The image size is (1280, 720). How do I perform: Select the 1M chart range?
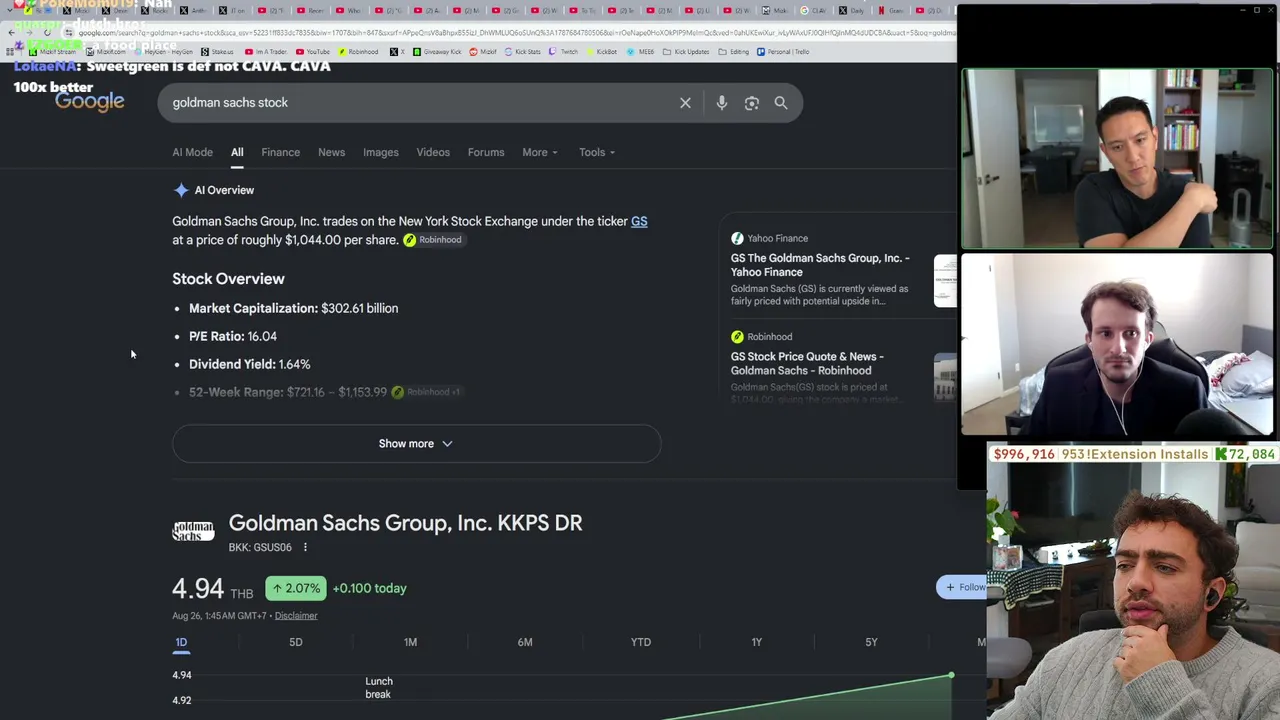410,642
